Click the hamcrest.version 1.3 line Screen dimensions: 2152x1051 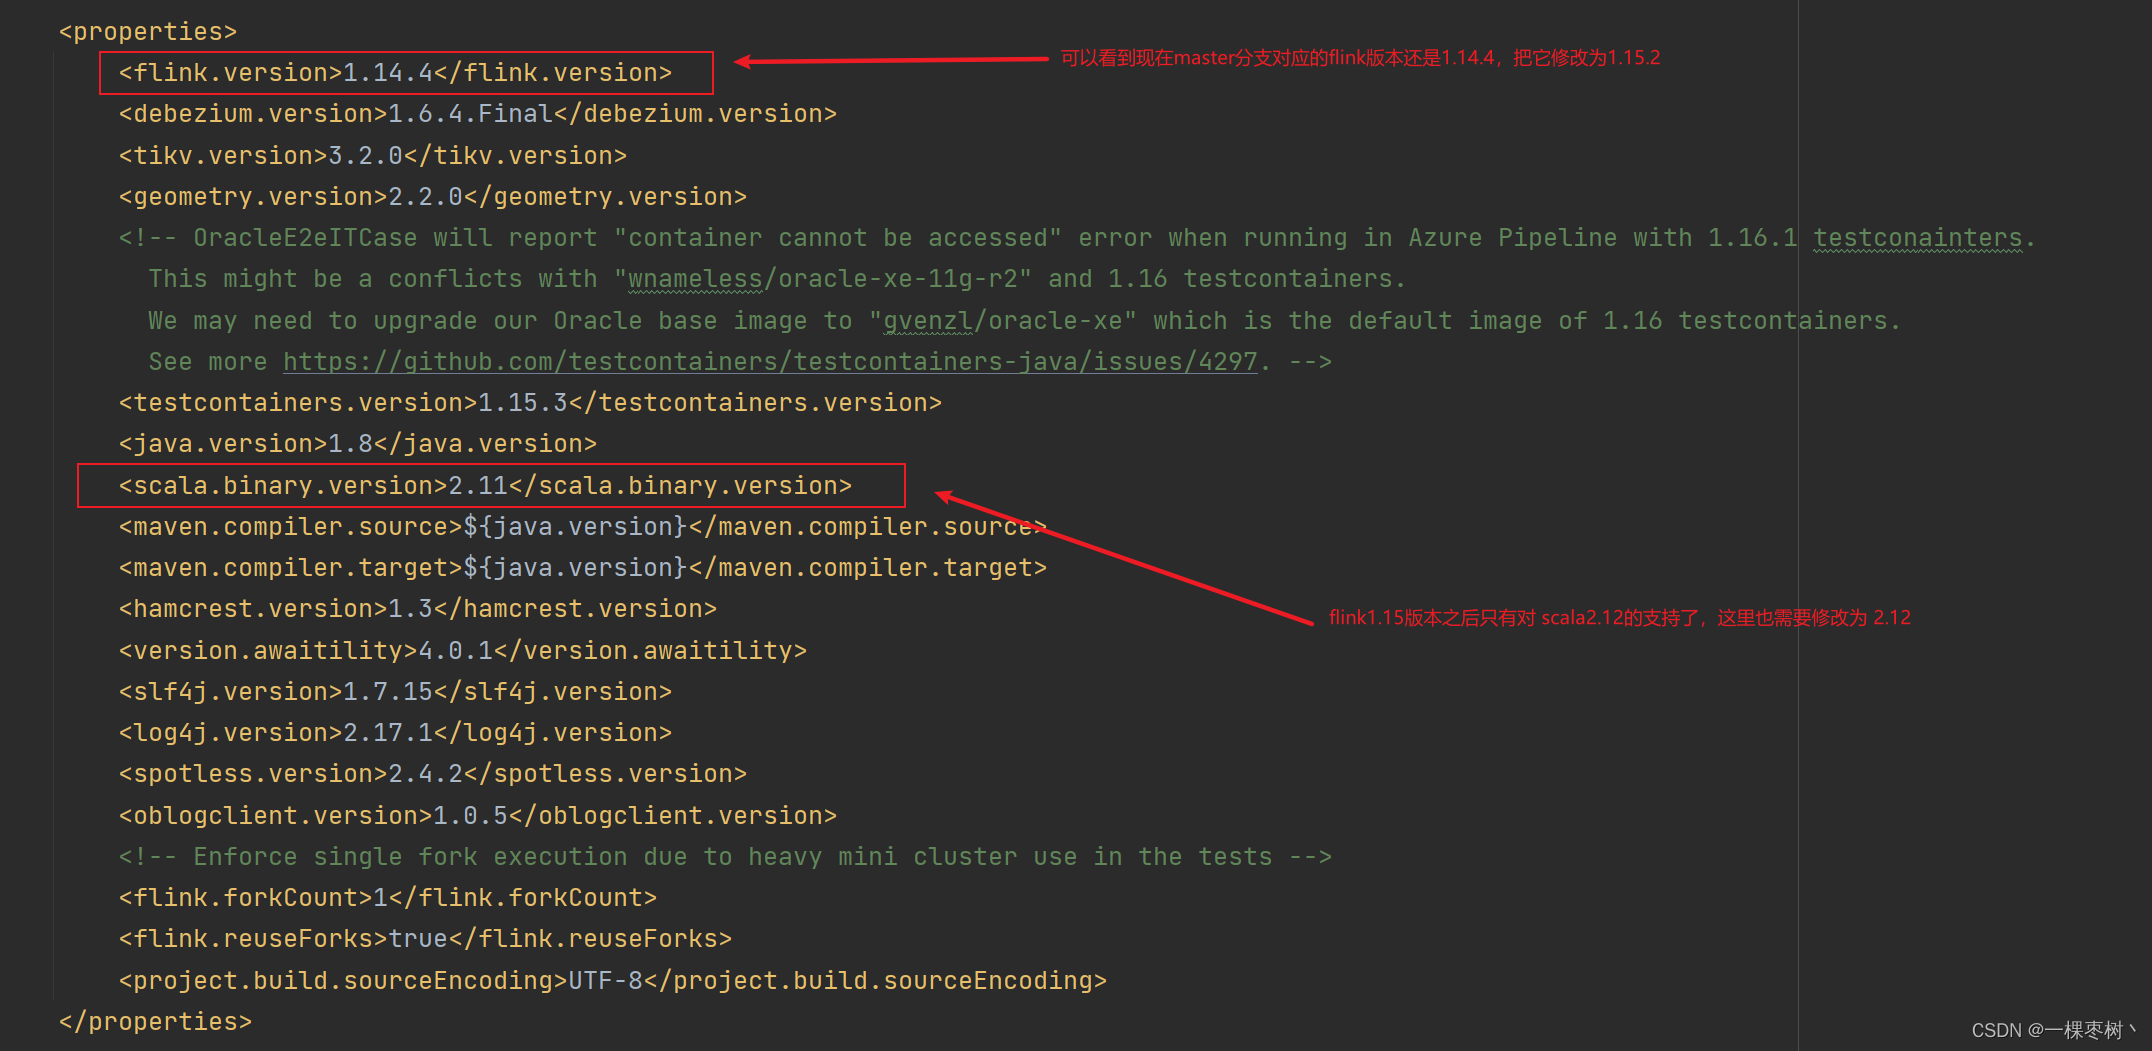[x=418, y=609]
